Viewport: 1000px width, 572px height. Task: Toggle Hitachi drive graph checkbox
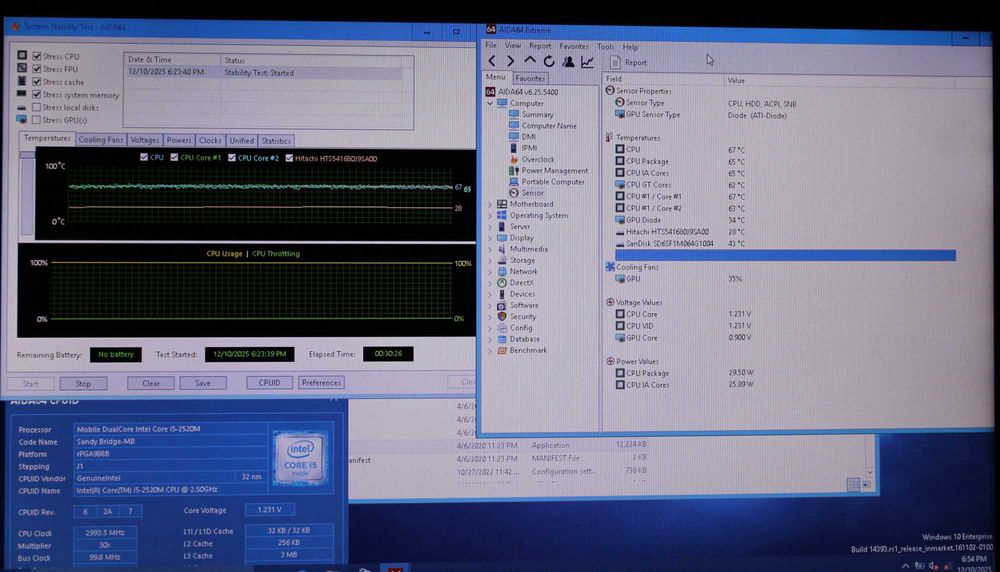[290, 158]
